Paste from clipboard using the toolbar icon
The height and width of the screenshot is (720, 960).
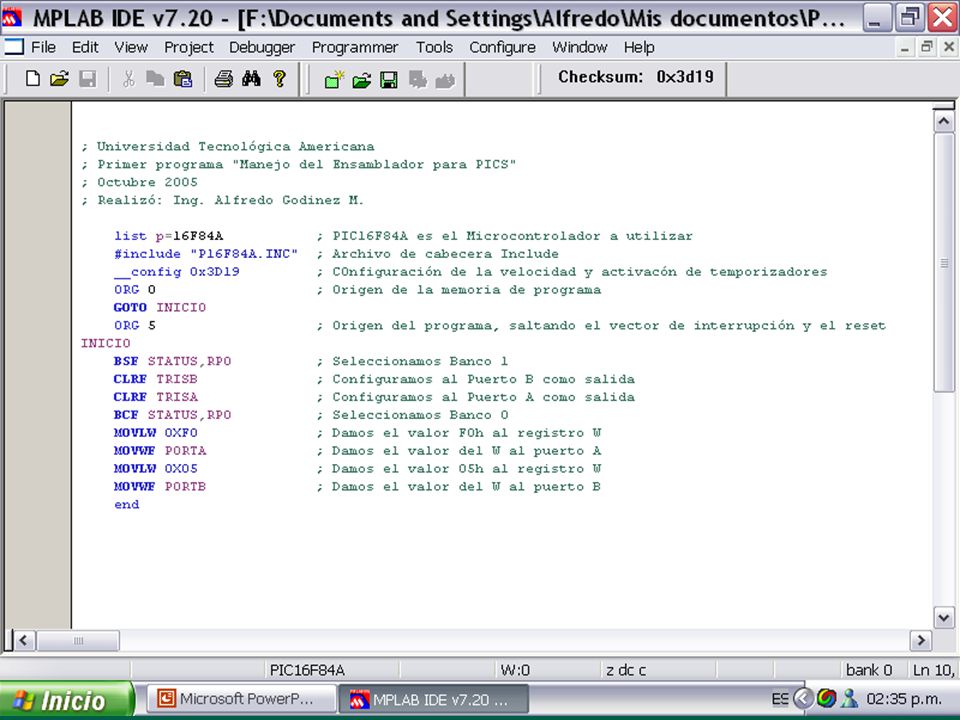(x=183, y=78)
